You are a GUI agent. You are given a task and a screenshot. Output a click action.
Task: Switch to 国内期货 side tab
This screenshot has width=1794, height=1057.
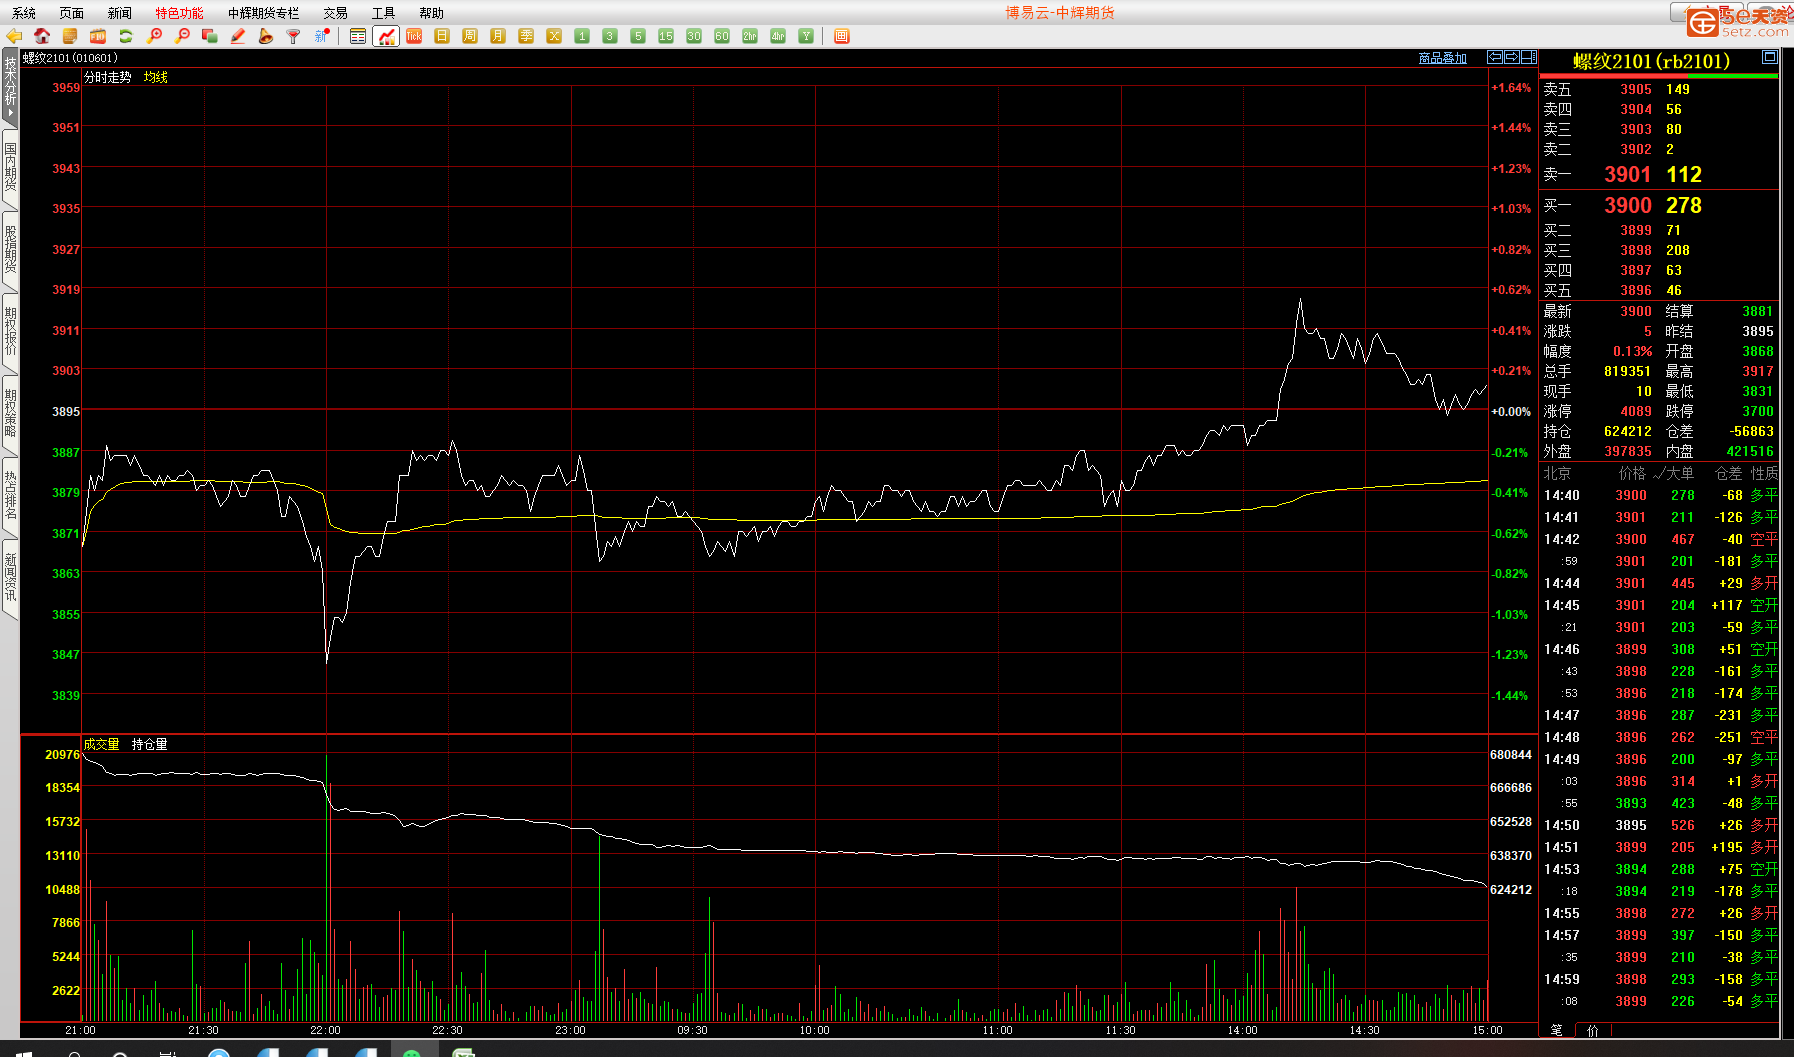[x=10, y=167]
